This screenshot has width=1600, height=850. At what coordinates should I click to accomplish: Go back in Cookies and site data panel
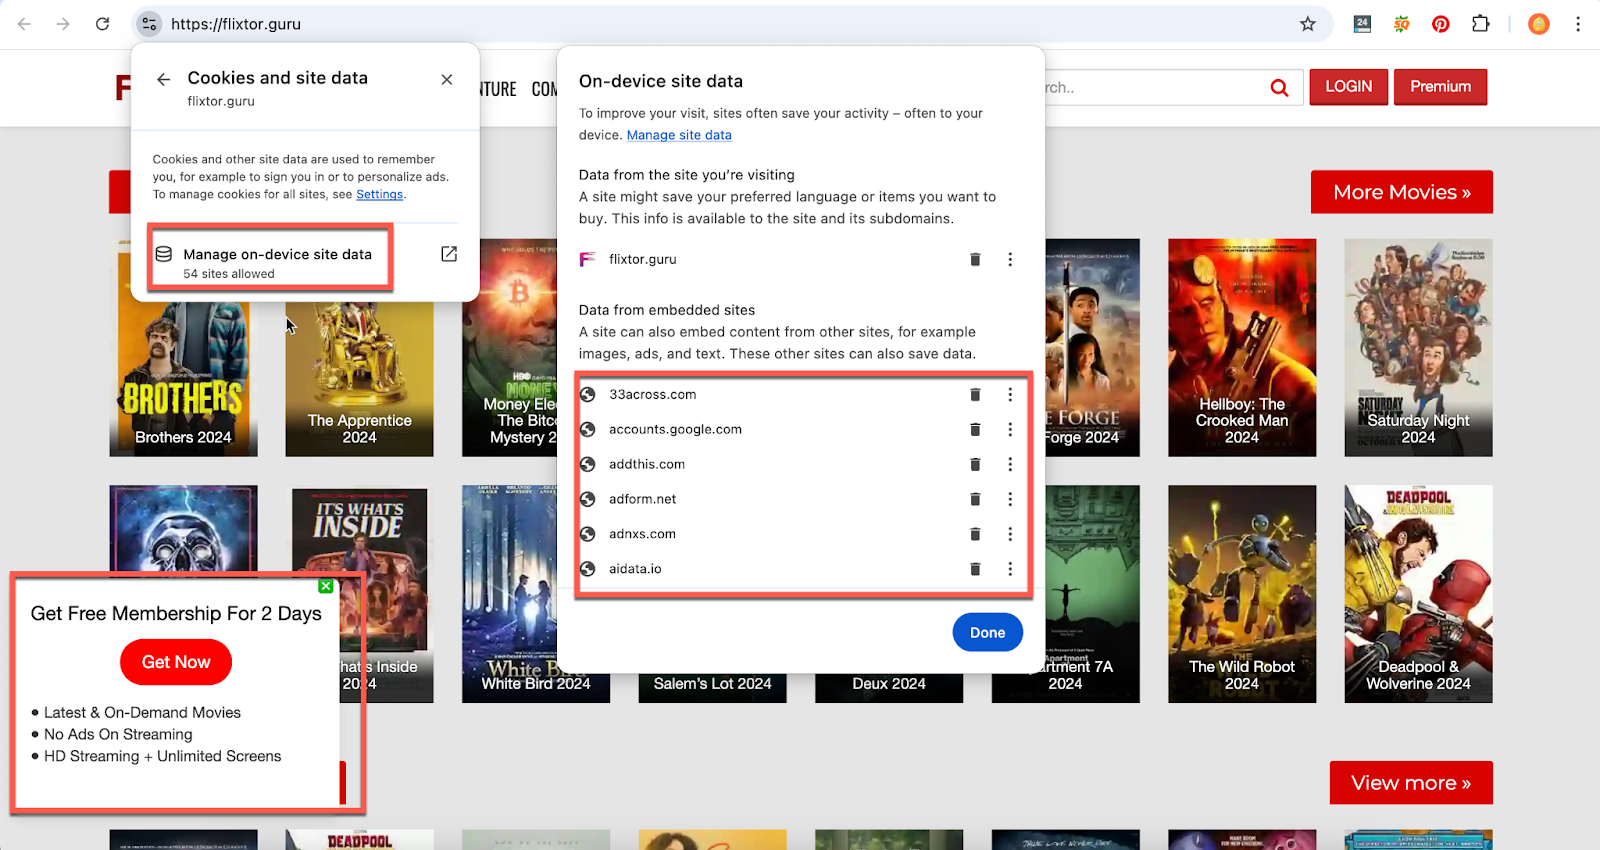[164, 79]
